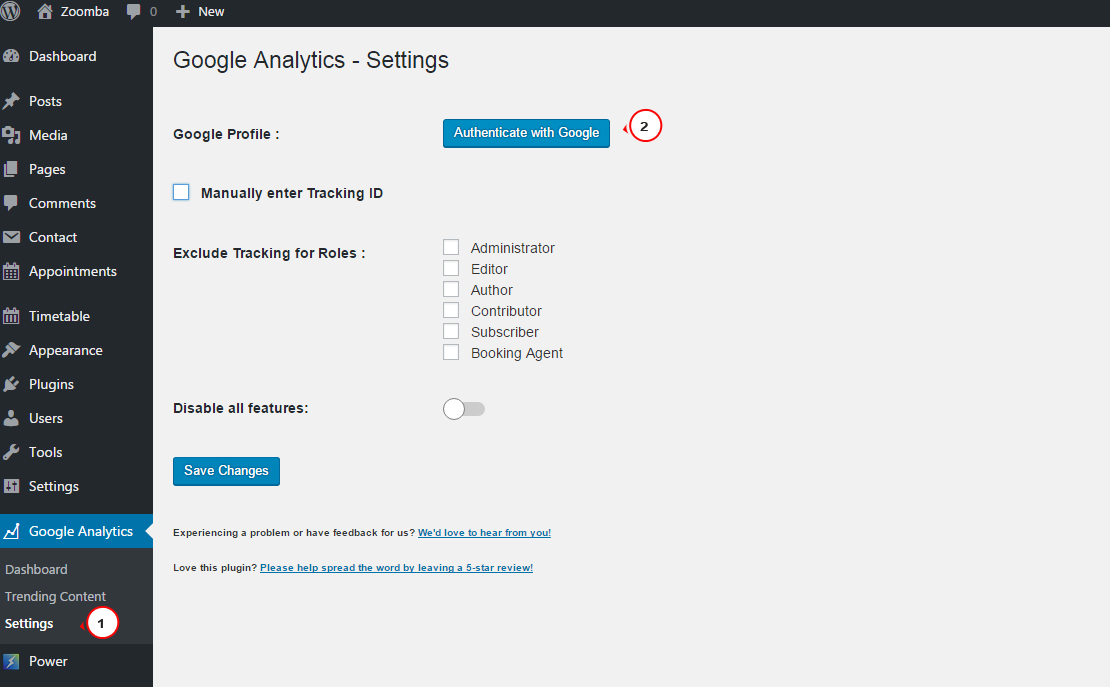Click the Posts pushpin icon

coord(11,101)
